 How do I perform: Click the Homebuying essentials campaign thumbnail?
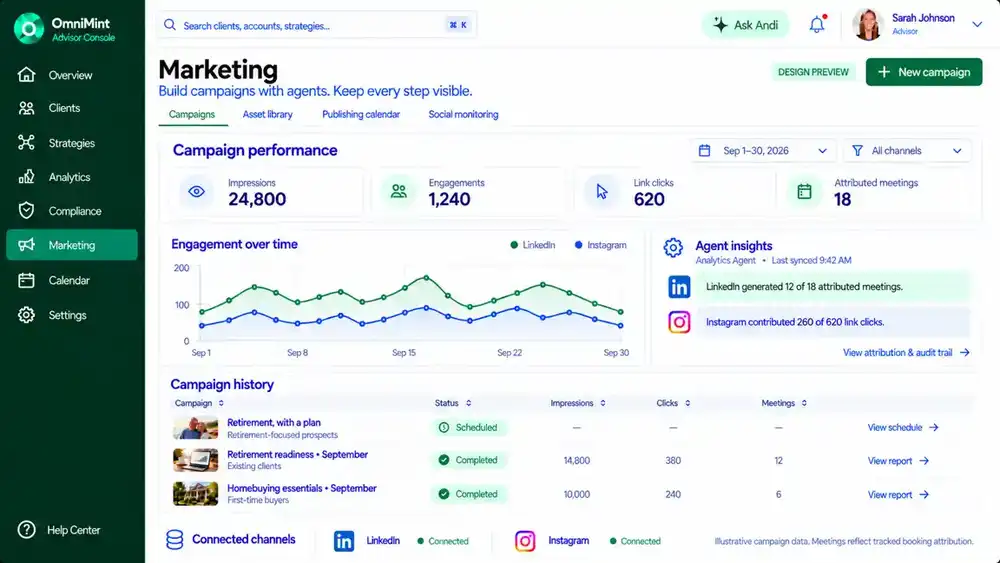pos(195,494)
